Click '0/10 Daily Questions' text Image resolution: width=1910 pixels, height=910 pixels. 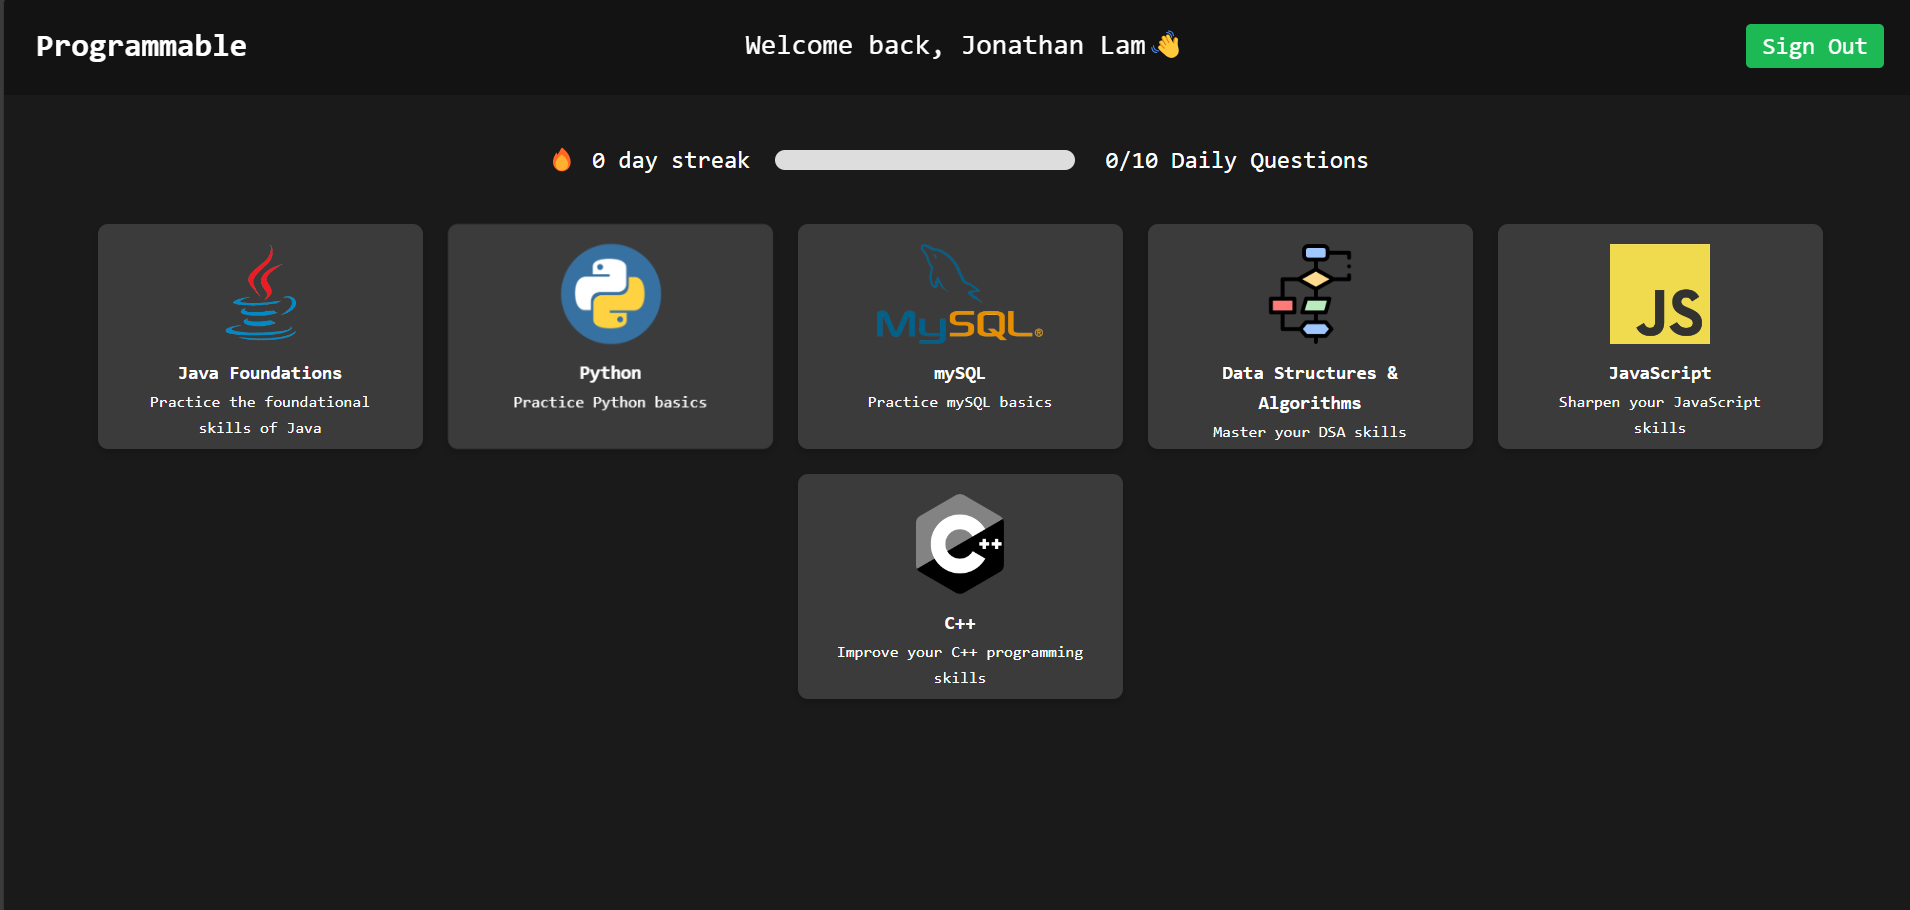point(1236,160)
